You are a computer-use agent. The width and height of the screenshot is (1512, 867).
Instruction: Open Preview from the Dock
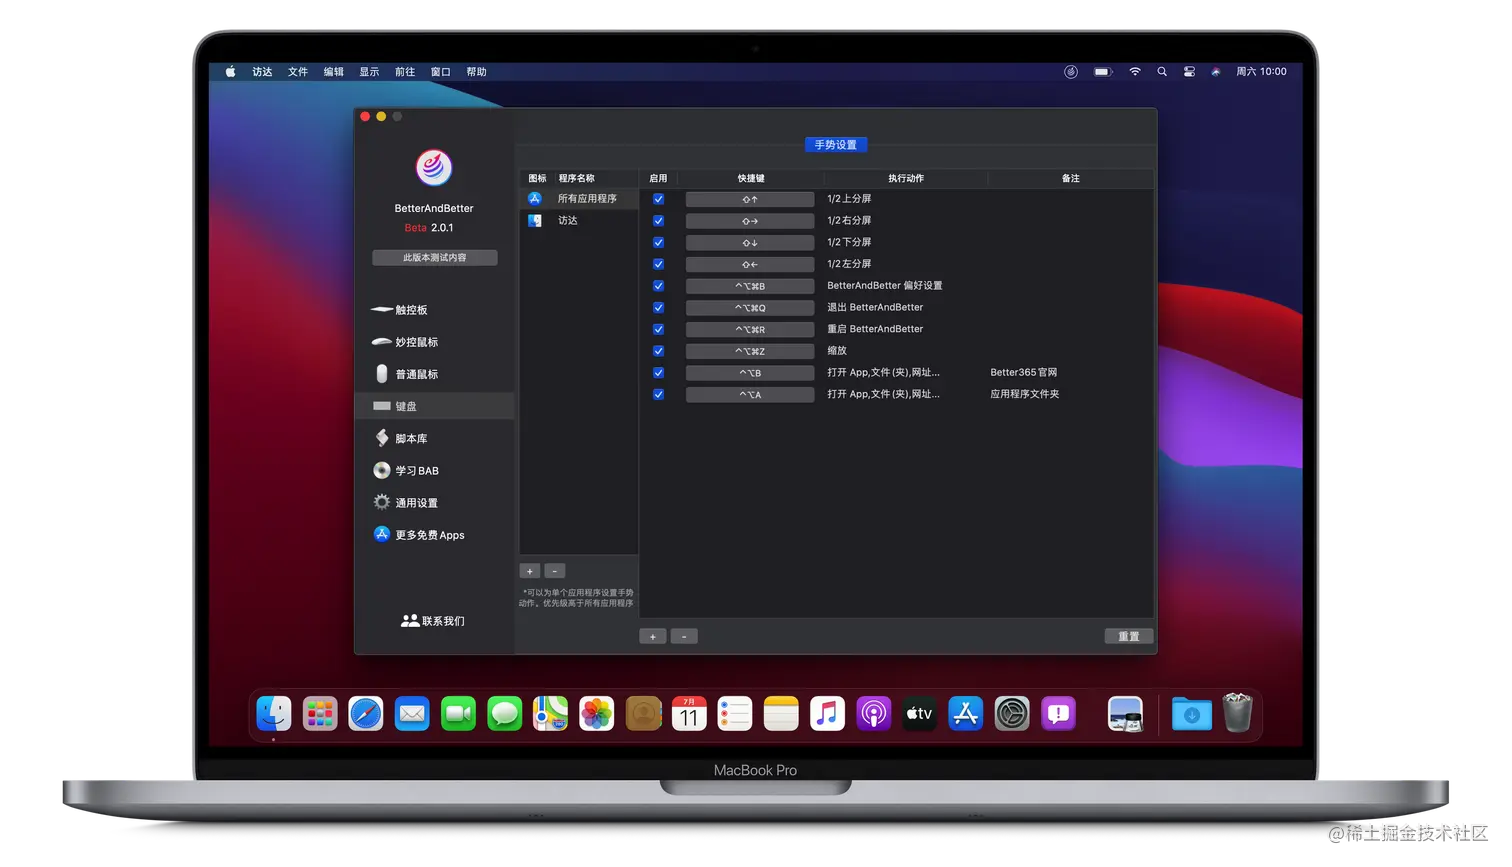(1126, 714)
